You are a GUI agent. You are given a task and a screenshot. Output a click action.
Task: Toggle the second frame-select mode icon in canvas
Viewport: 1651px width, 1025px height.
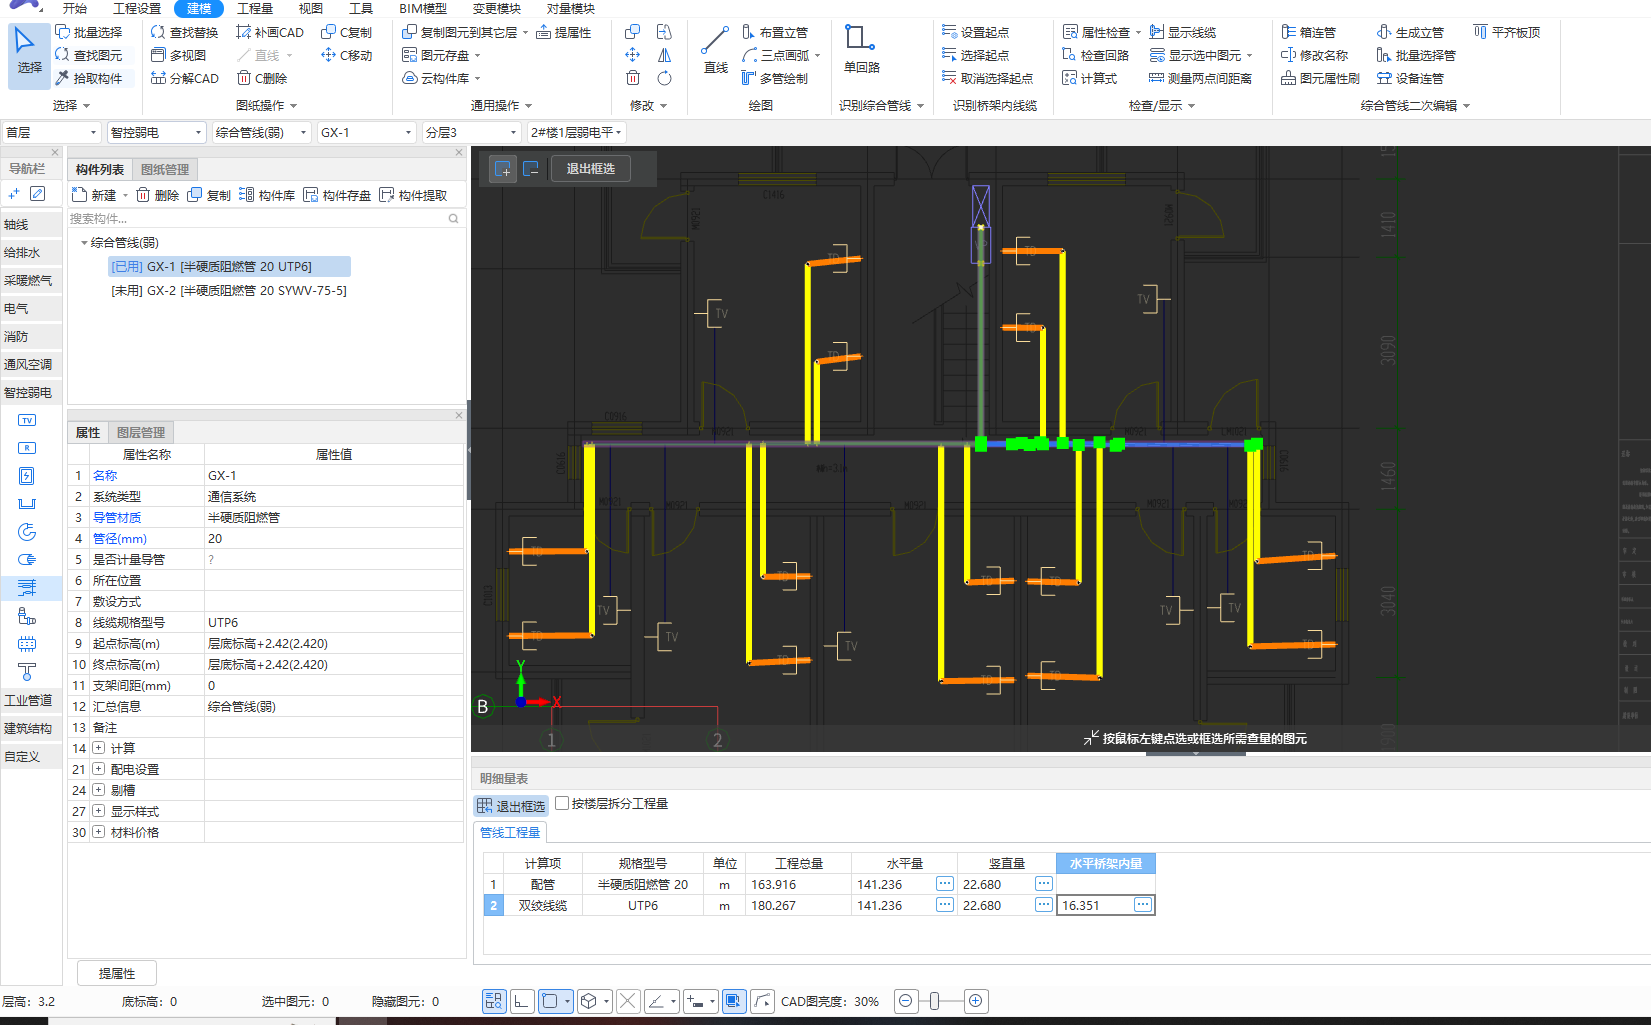click(x=531, y=169)
